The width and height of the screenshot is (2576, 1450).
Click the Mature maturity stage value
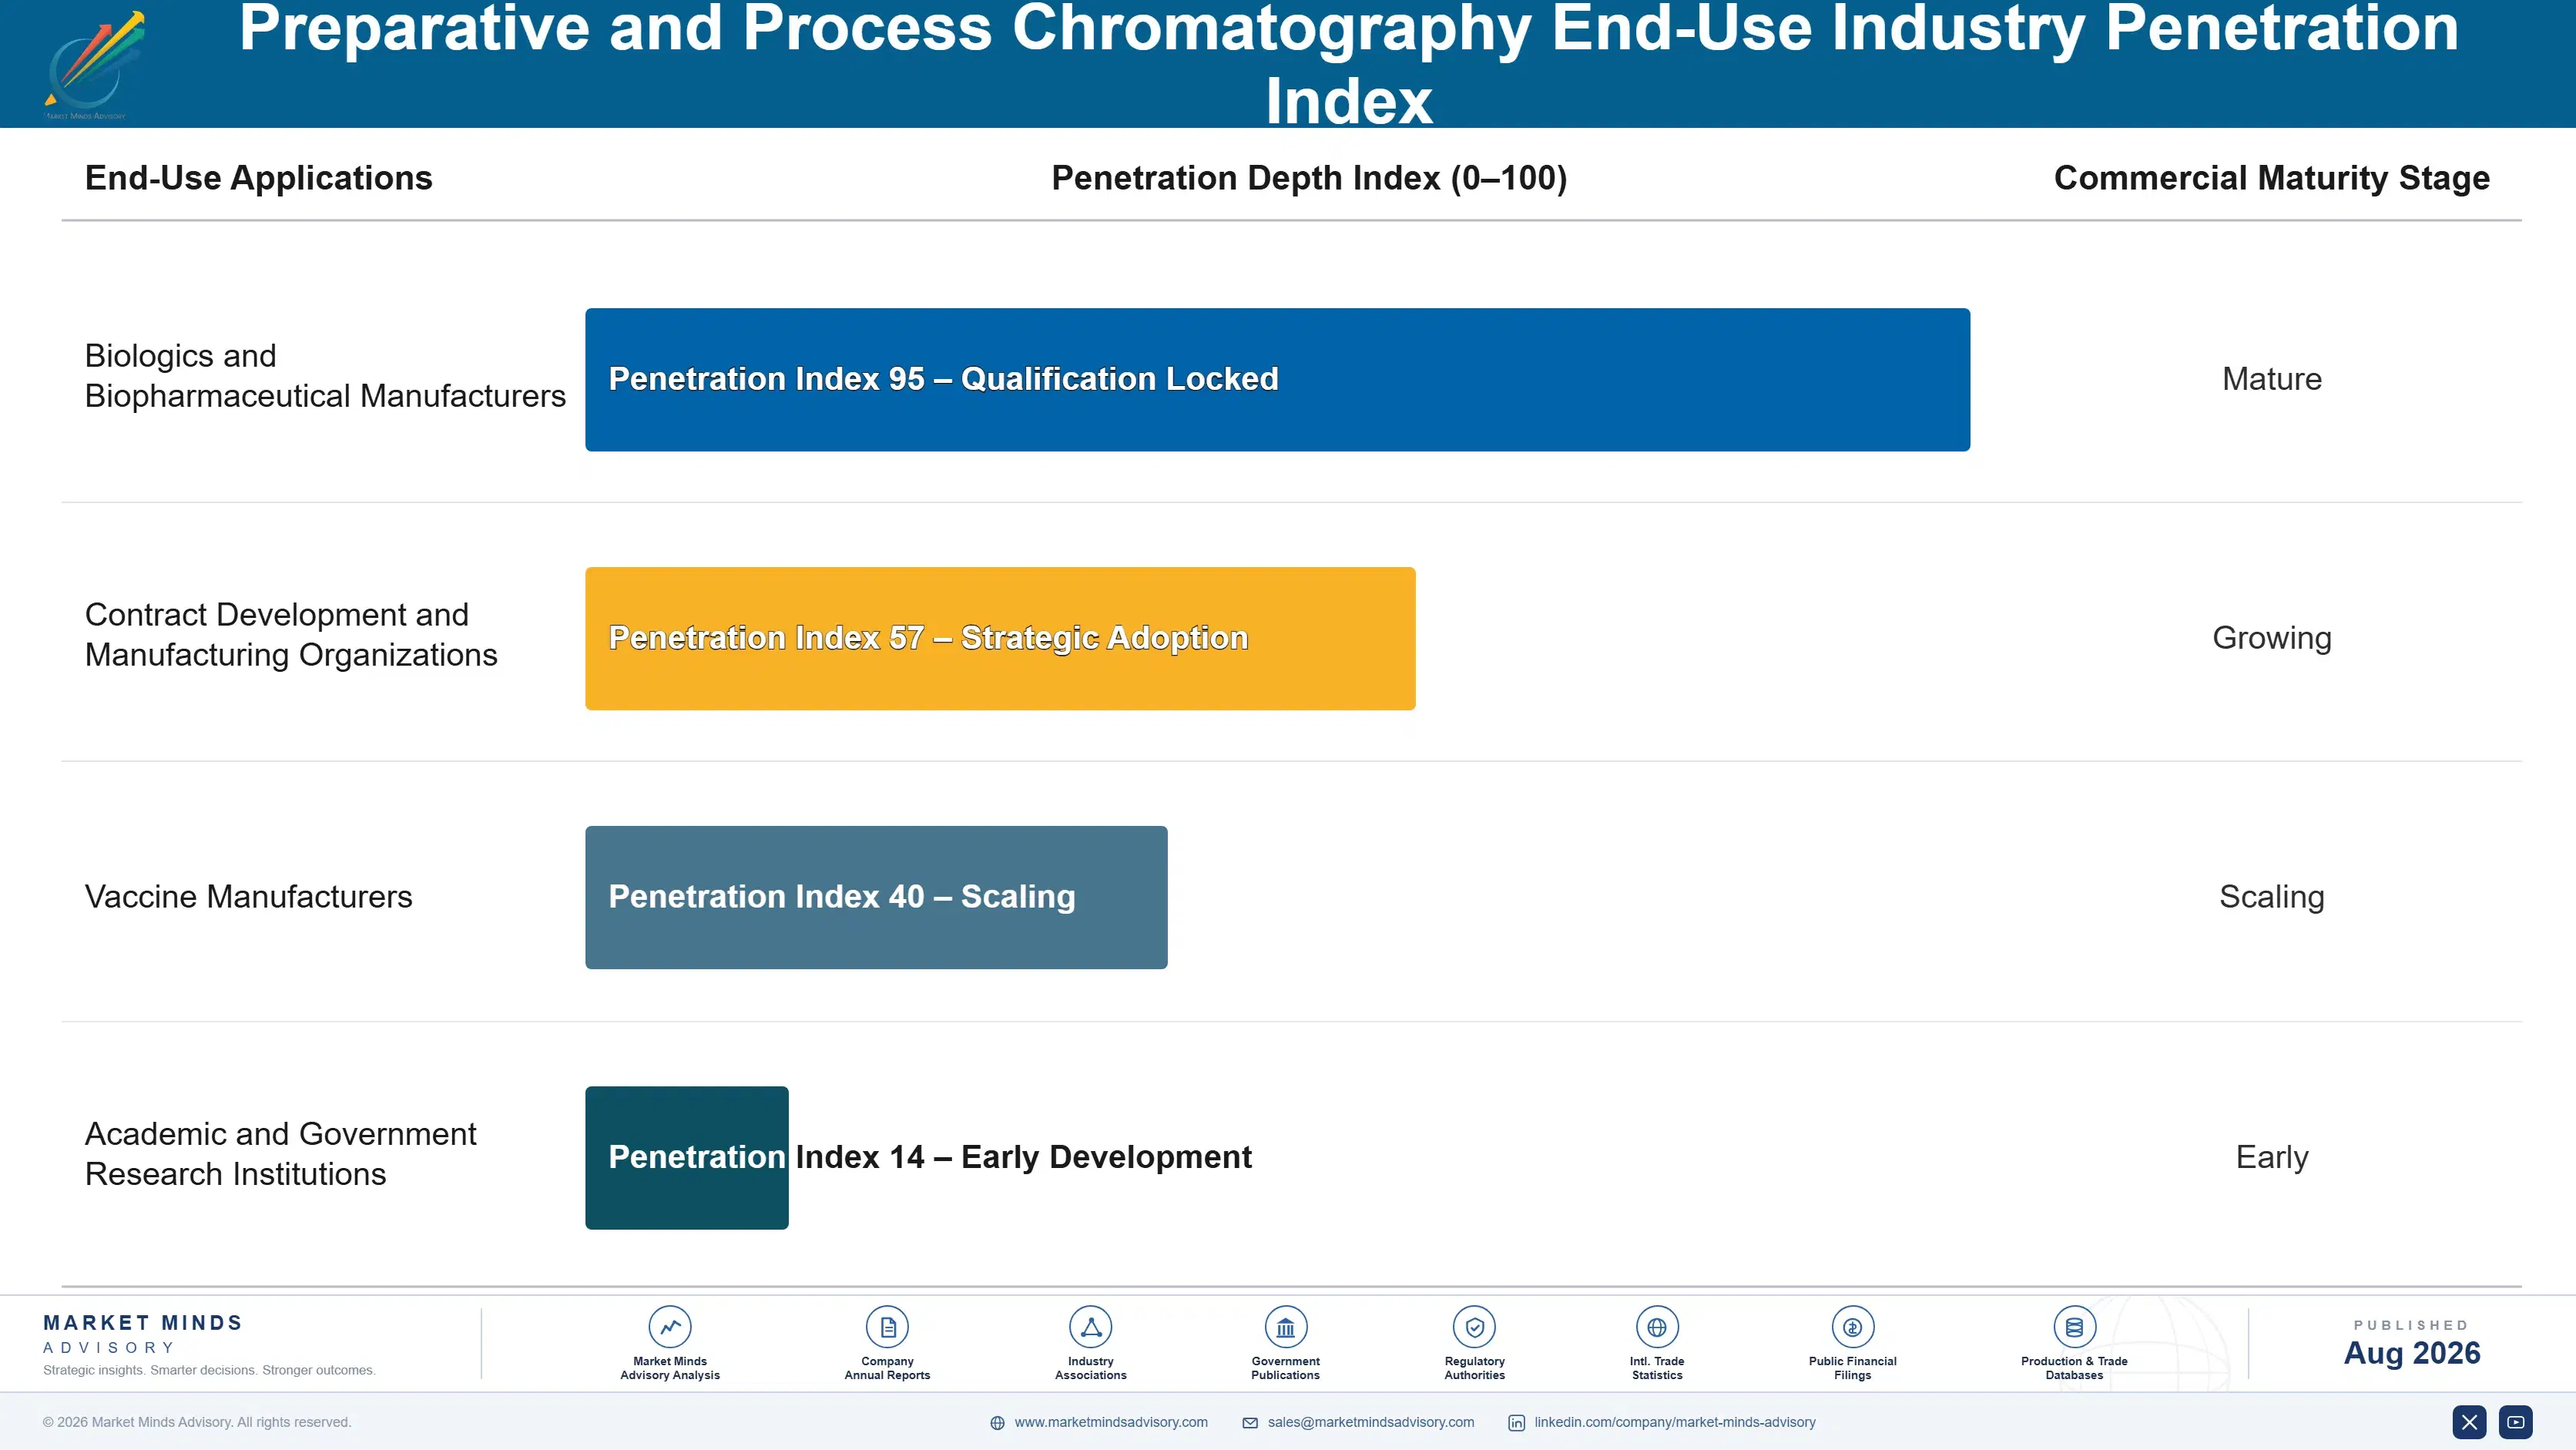coord(2271,379)
